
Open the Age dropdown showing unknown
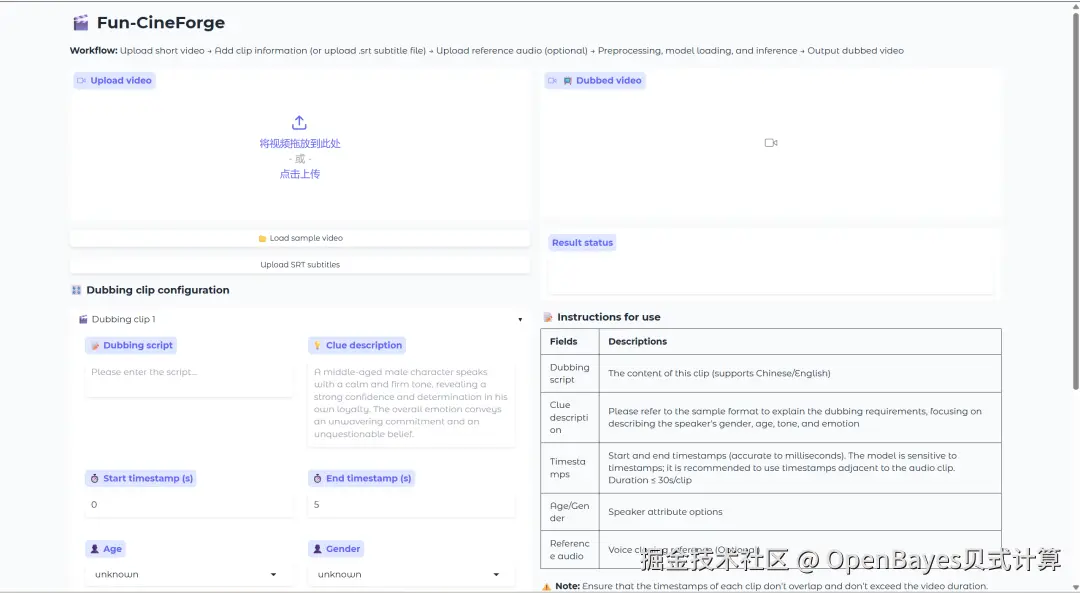click(188, 574)
